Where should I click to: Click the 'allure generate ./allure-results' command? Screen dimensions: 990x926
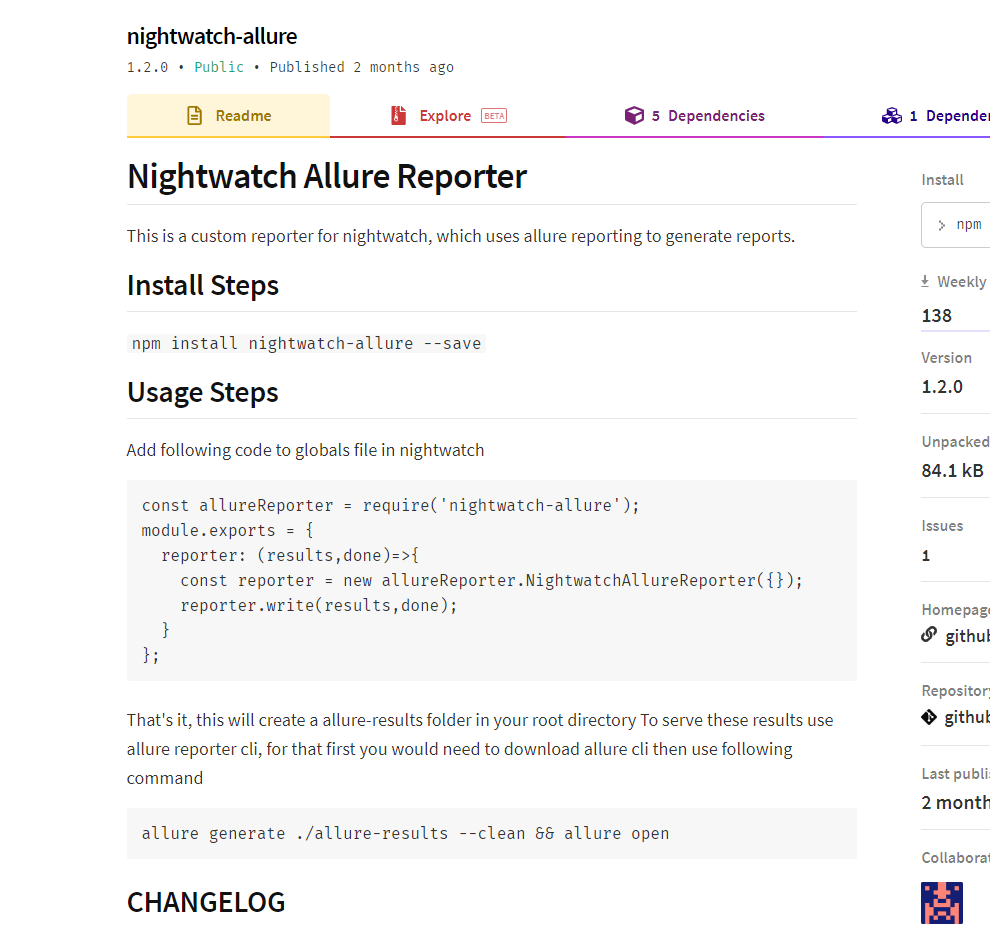[405, 833]
